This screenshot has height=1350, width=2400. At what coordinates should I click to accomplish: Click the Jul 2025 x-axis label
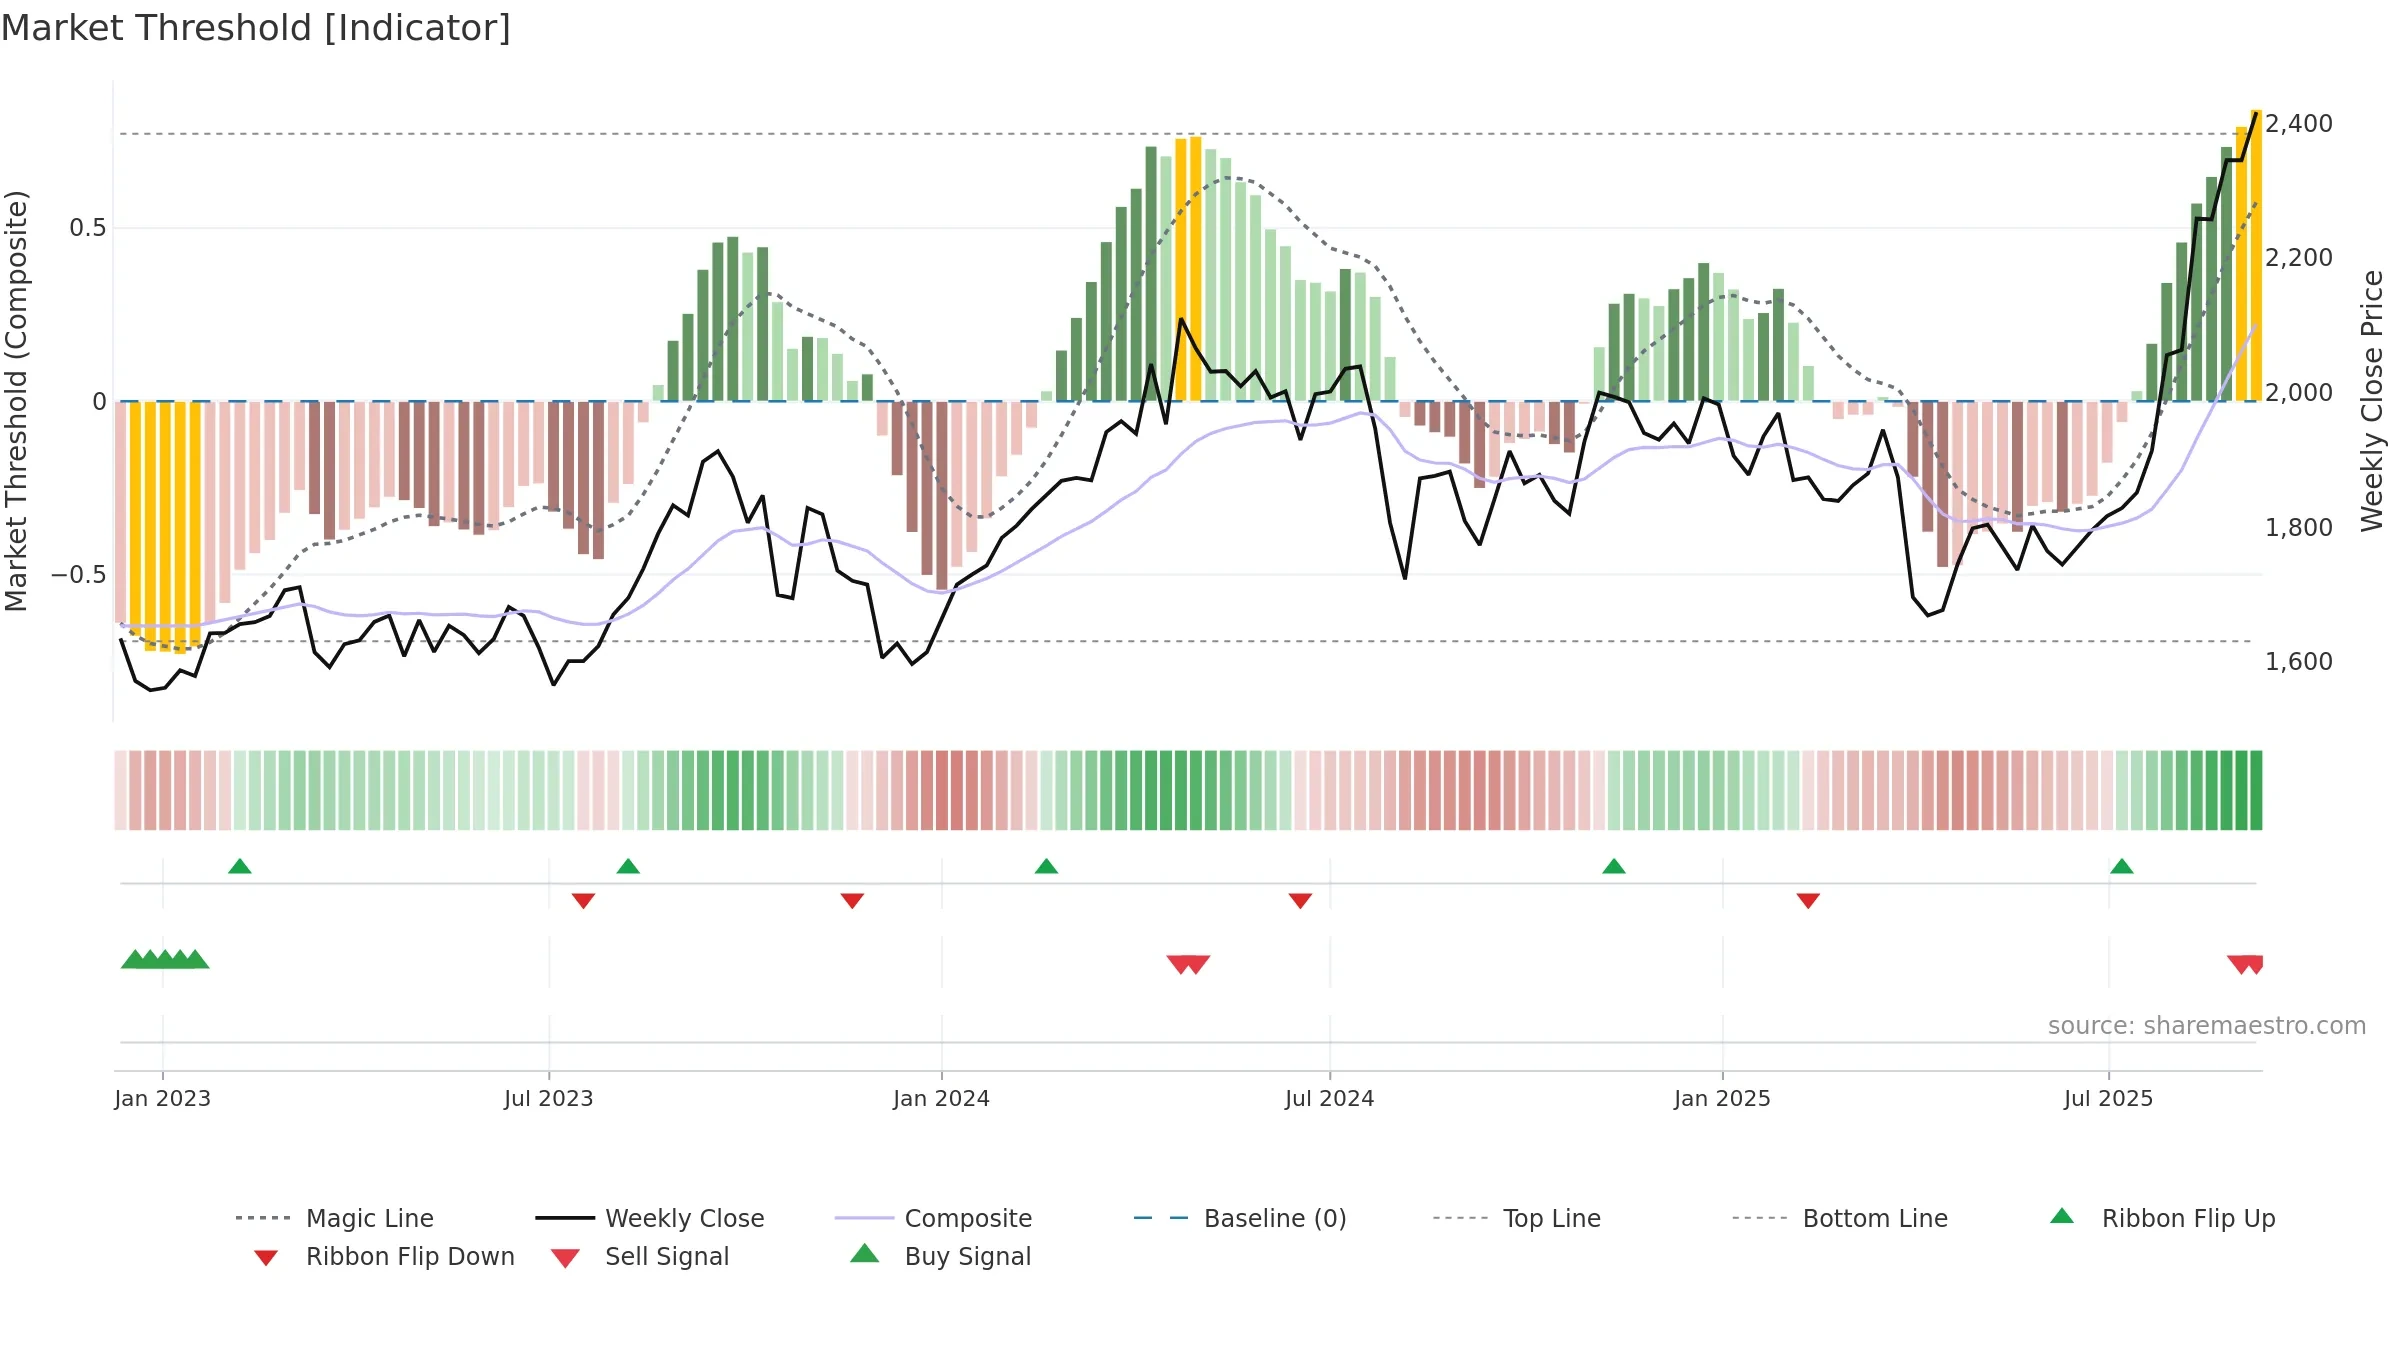coord(2109,1099)
